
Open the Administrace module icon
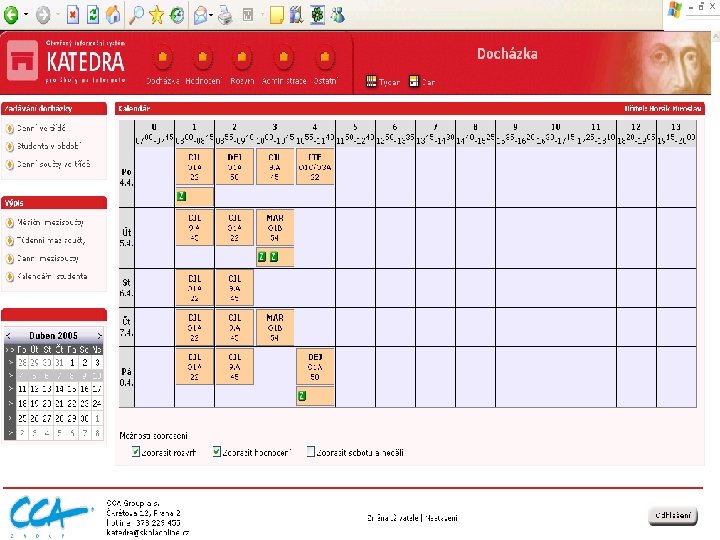(x=284, y=58)
